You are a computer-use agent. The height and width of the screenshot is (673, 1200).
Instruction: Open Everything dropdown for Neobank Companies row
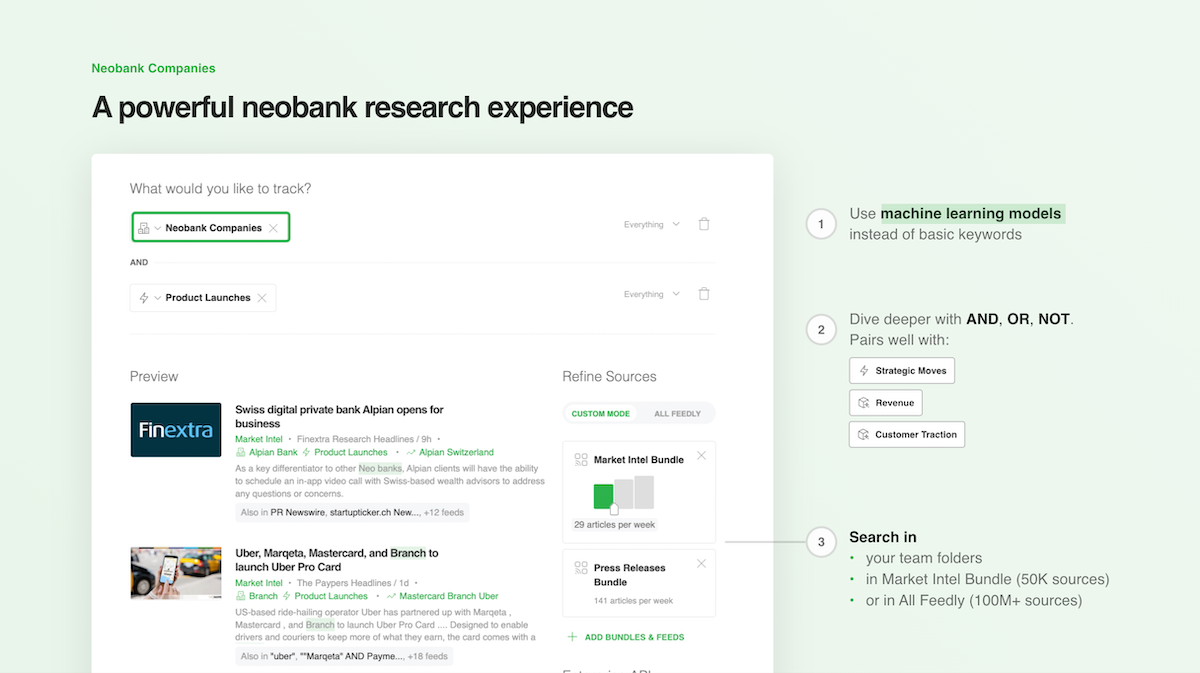click(651, 225)
